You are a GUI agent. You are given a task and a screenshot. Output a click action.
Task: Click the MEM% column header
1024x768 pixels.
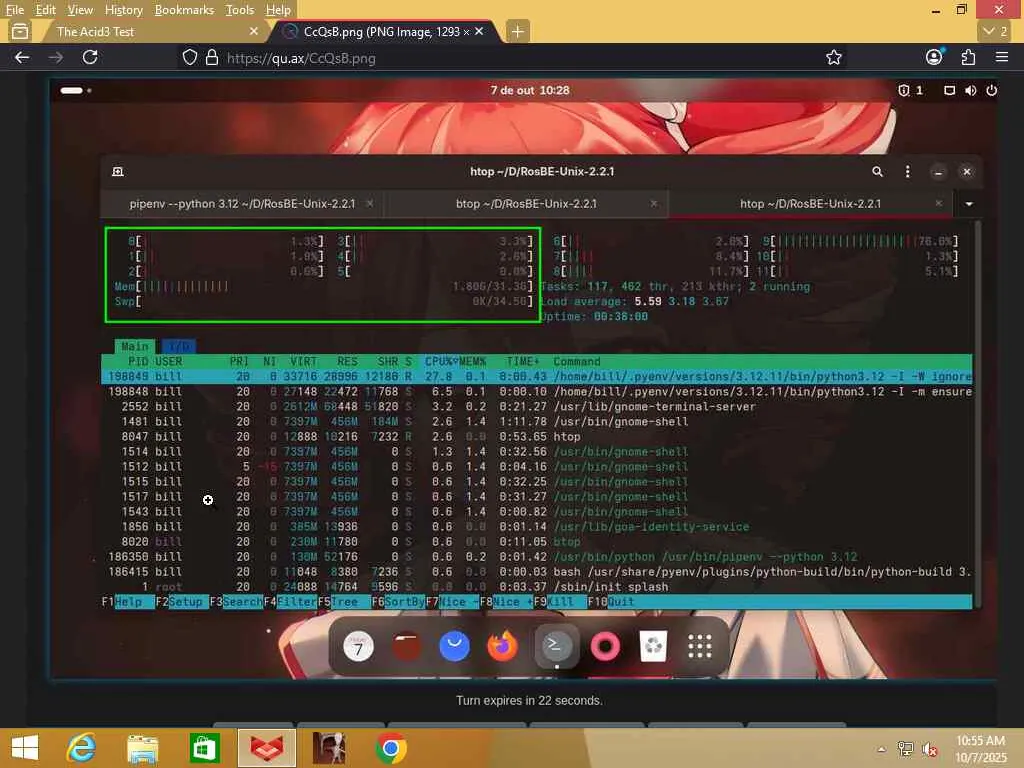(x=473, y=361)
